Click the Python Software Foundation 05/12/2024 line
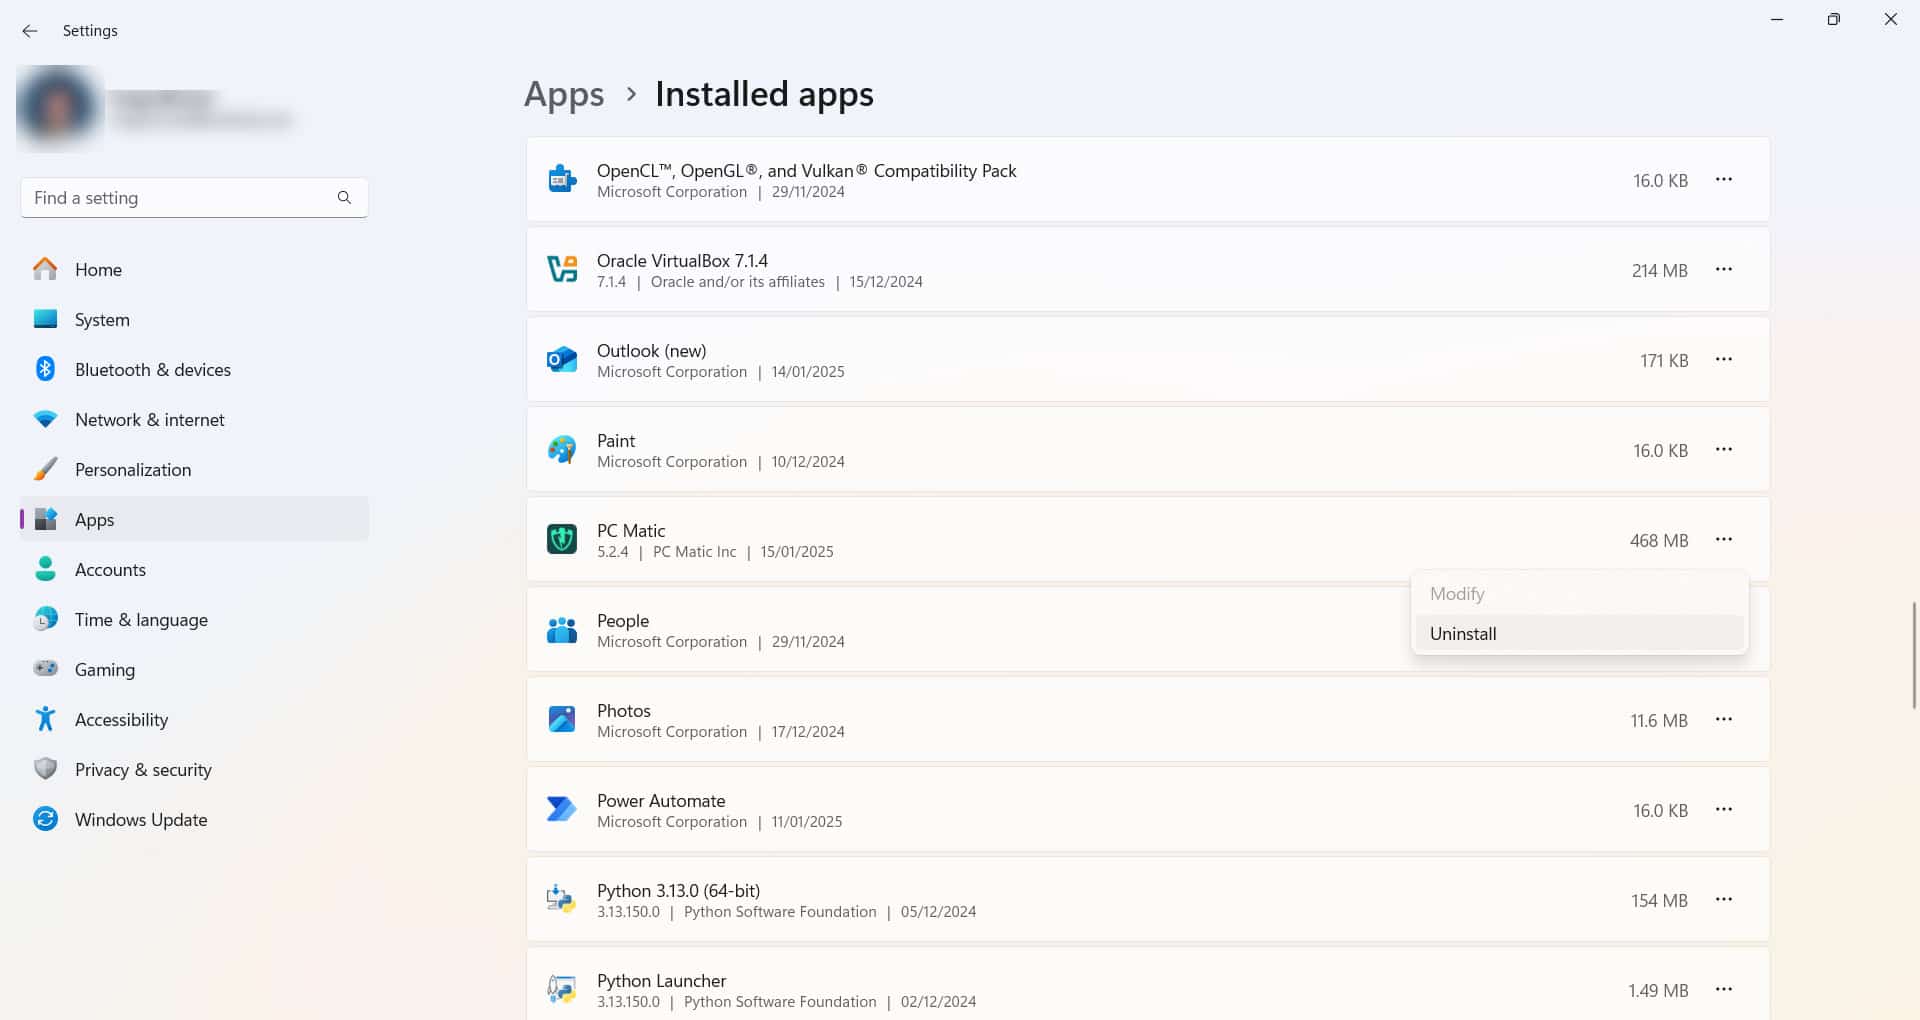The width and height of the screenshot is (1920, 1020). coord(786,912)
